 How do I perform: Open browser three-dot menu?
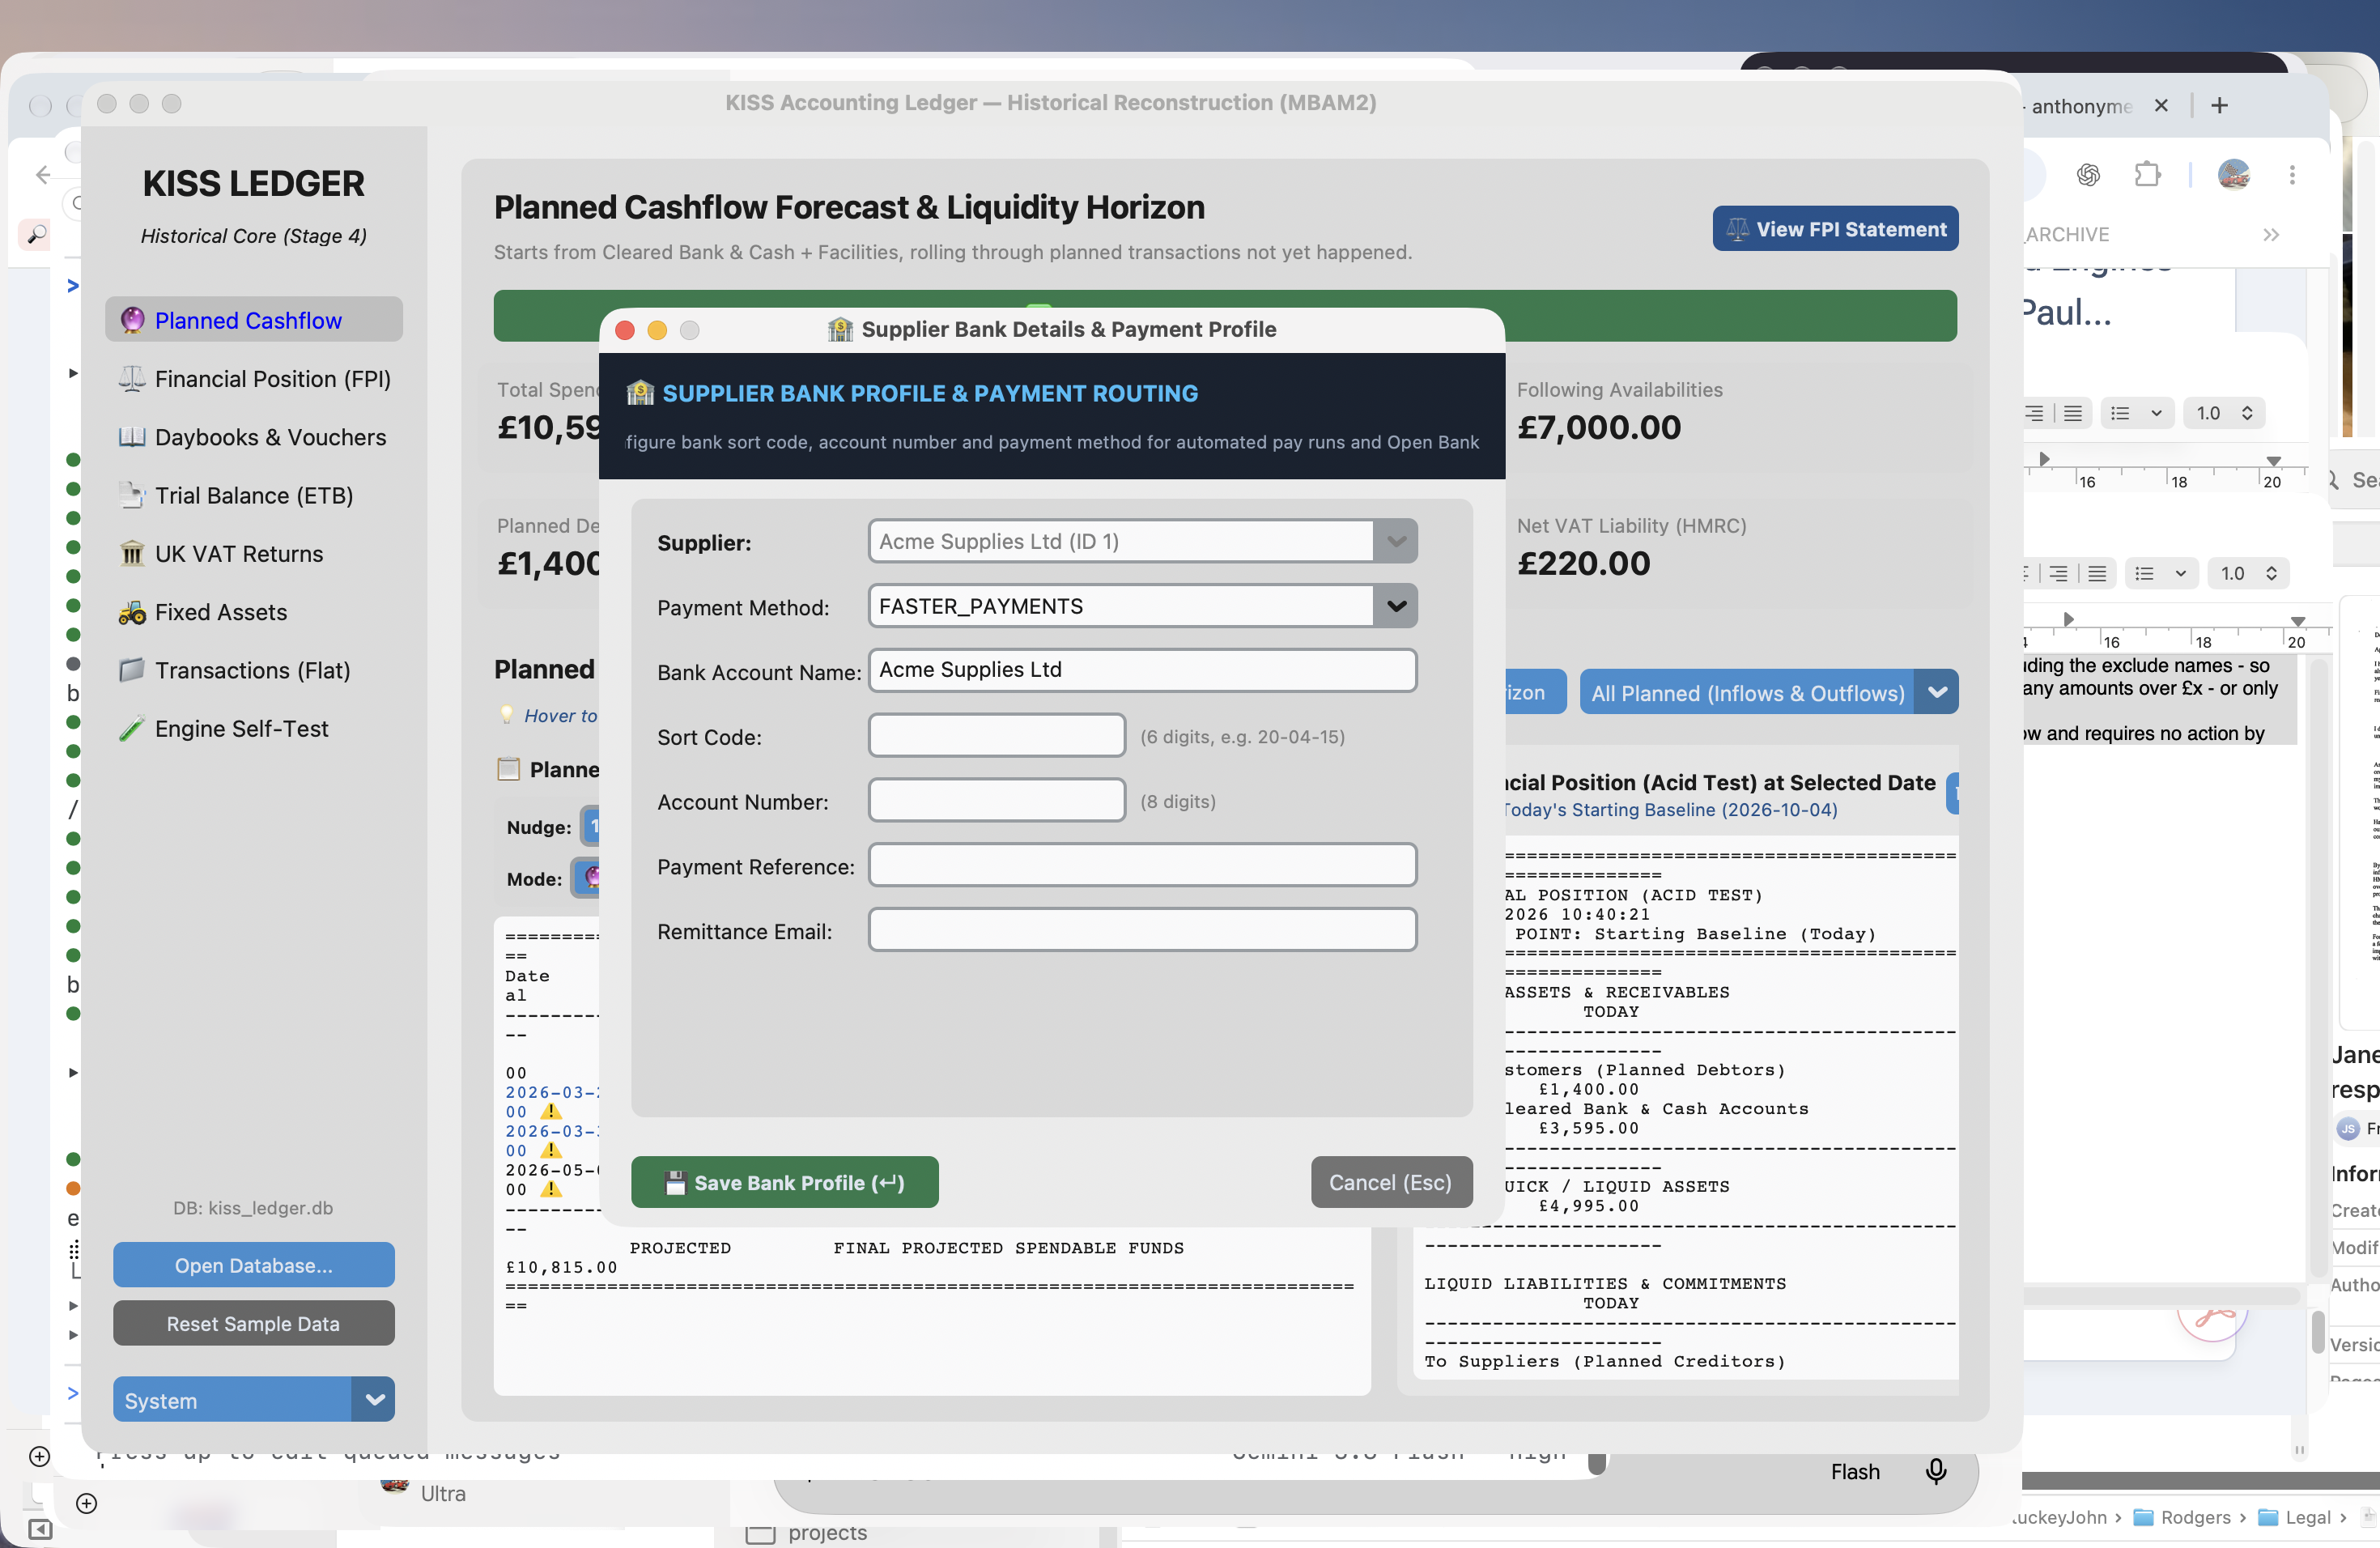[2292, 175]
